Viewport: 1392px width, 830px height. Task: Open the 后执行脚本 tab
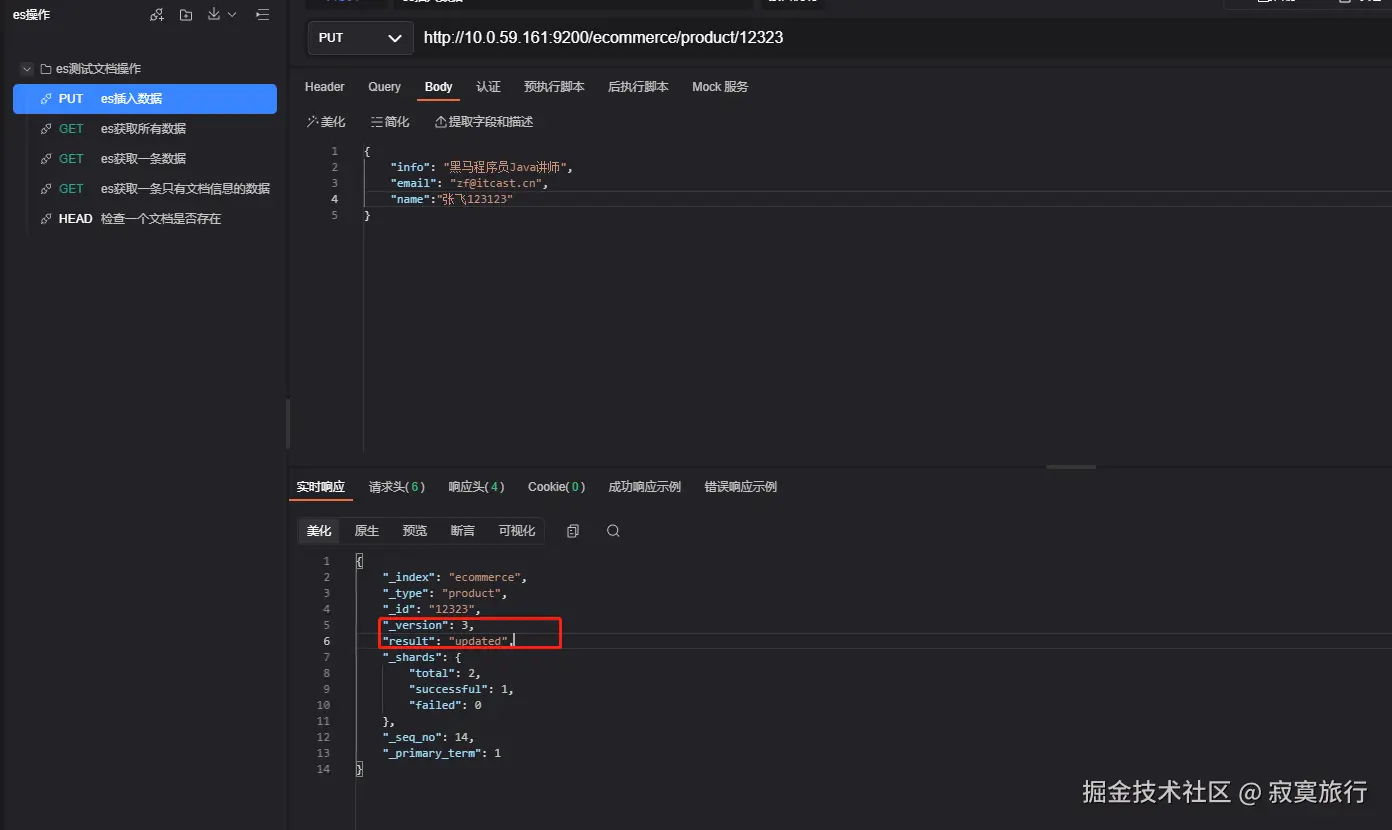tap(638, 87)
